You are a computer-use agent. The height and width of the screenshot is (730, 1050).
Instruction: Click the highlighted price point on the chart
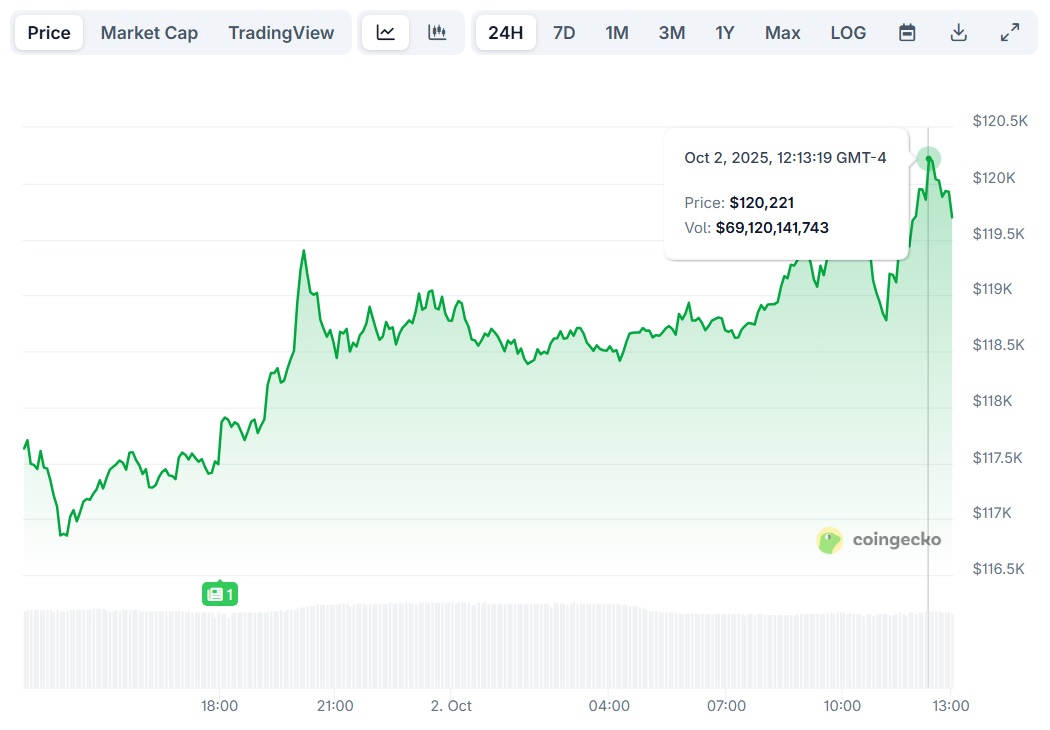(929, 158)
